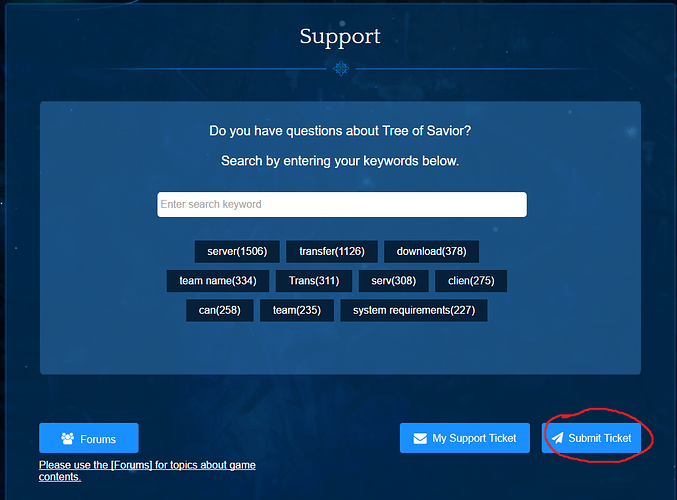Select the system requirements(227) keyword tag
Screen dimensions: 677x500
tap(414, 310)
